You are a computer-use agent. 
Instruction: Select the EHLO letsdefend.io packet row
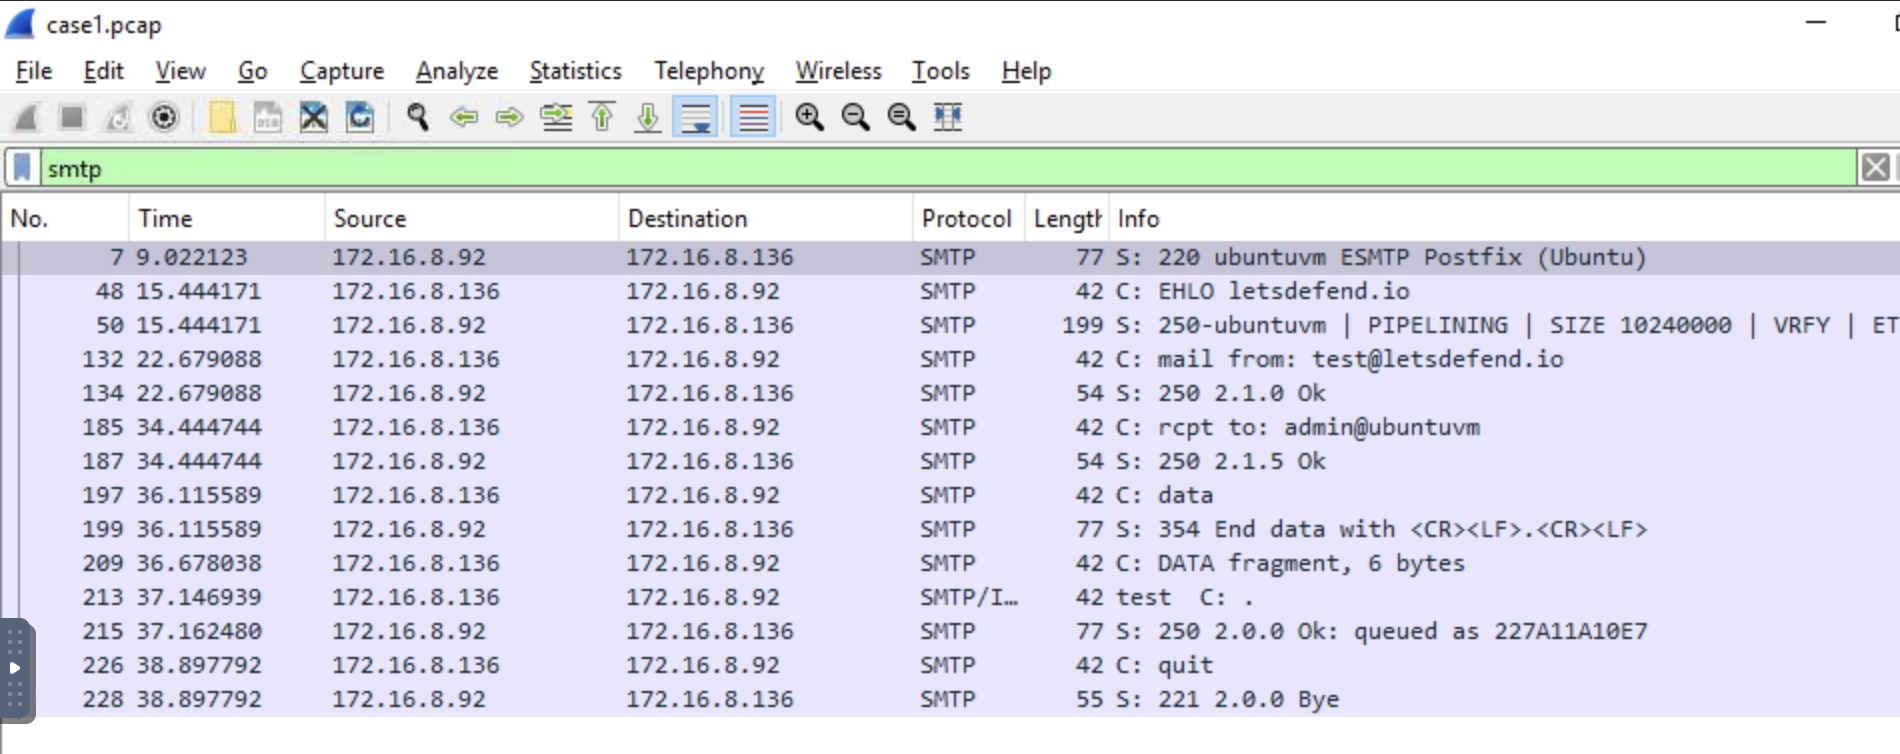(x=950, y=291)
